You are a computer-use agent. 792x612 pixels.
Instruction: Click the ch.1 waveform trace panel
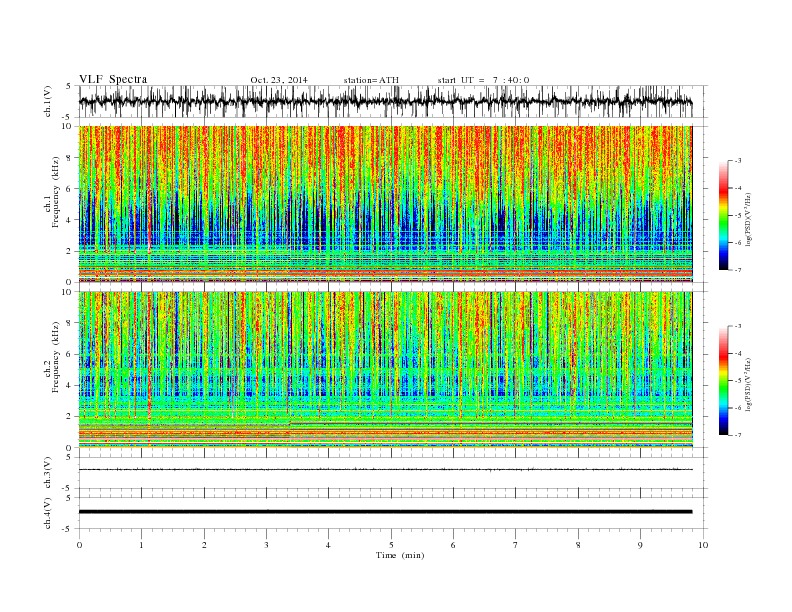point(393,101)
